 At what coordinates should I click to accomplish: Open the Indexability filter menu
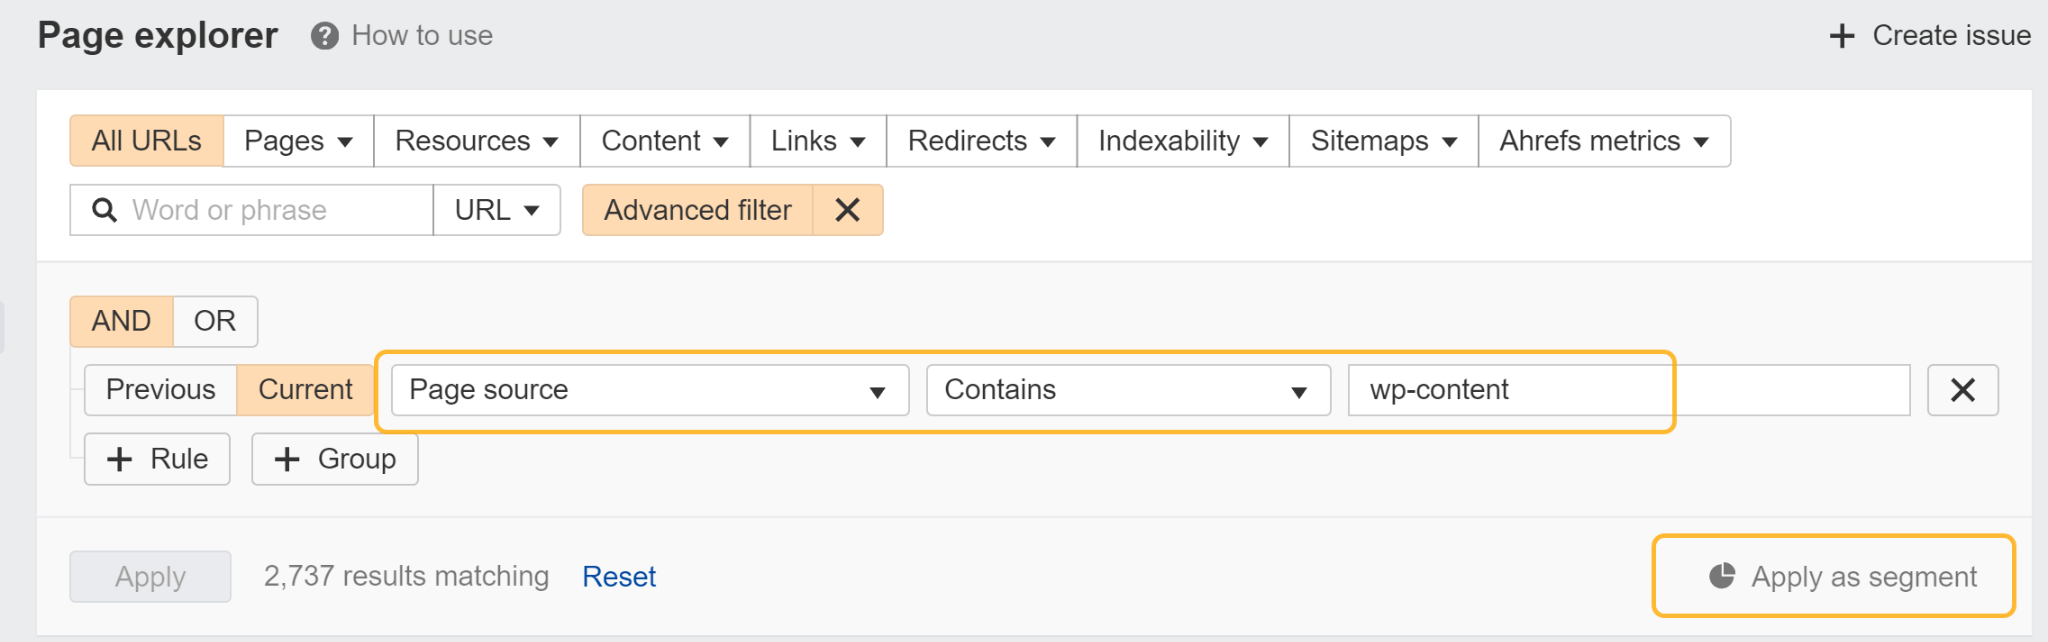click(1181, 141)
